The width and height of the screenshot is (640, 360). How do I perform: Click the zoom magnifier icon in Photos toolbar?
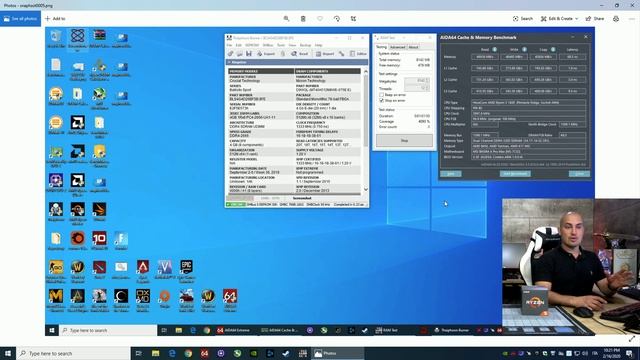point(286,19)
